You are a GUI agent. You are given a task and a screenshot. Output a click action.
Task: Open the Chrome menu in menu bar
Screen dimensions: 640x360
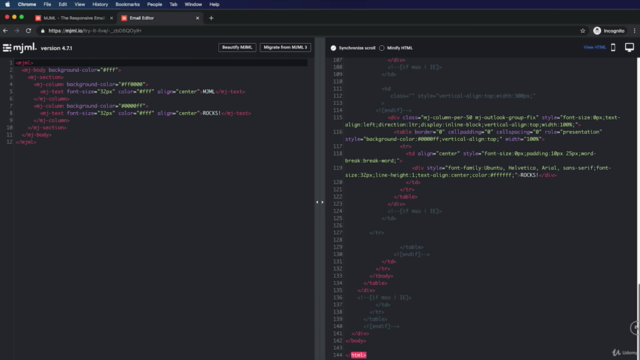click(x=27, y=4)
